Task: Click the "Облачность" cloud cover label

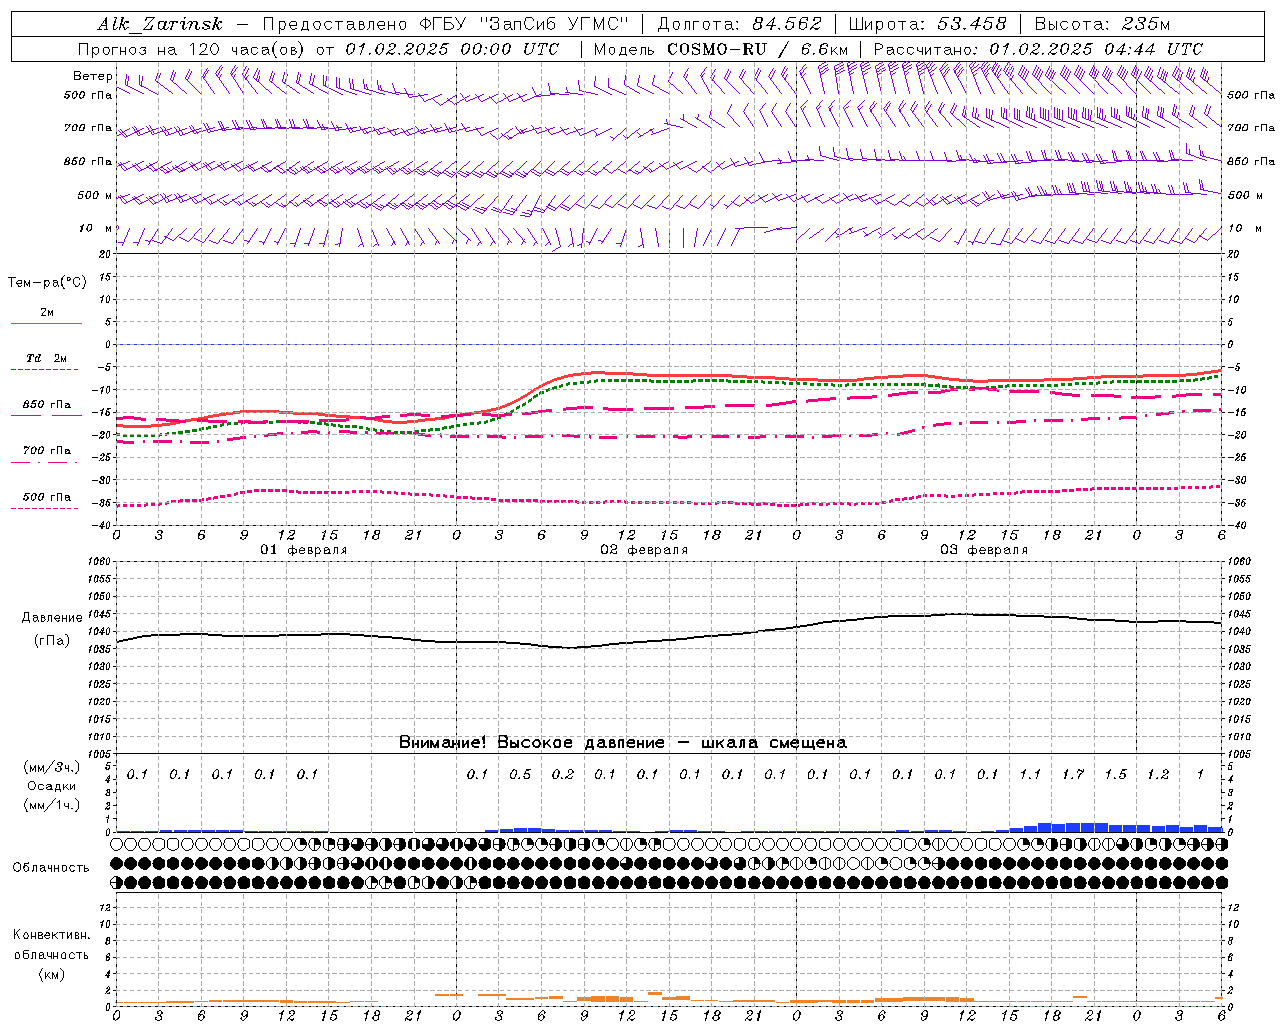Action: (51, 867)
